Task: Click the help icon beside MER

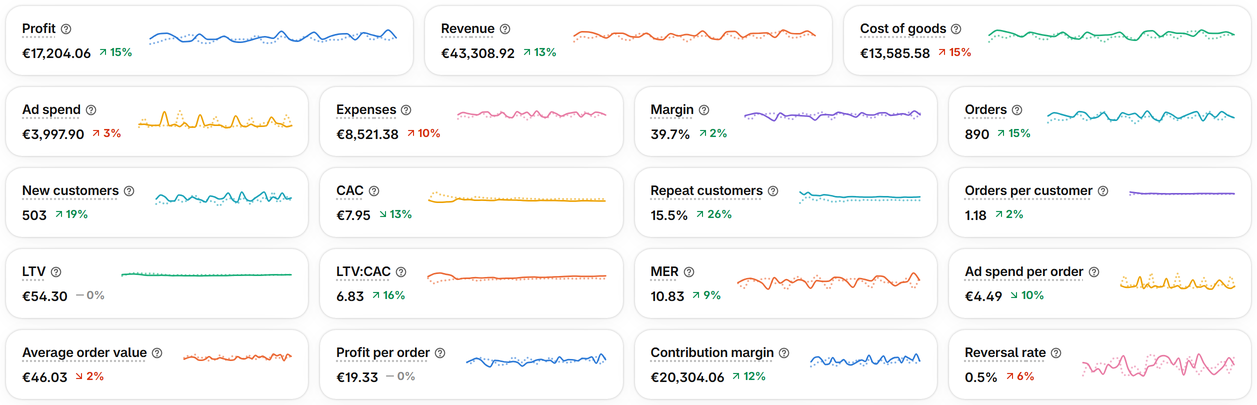Action: tap(688, 272)
